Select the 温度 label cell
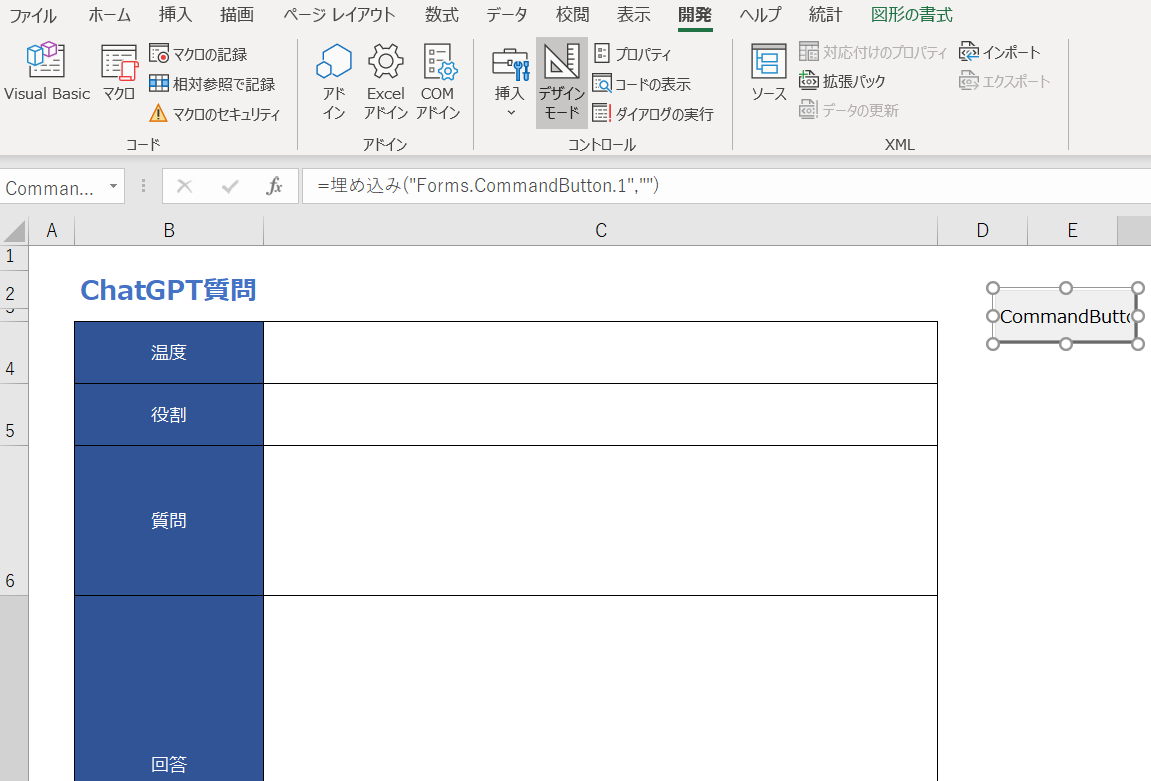The width and height of the screenshot is (1151, 781). (x=169, y=352)
